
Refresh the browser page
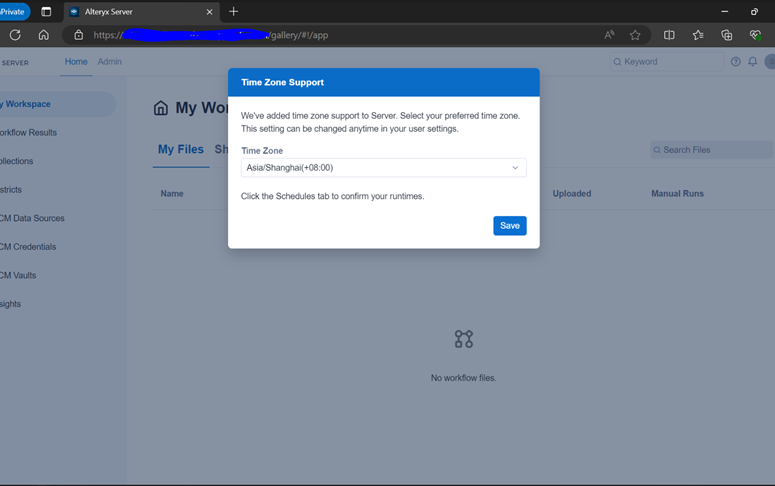(x=15, y=35)
